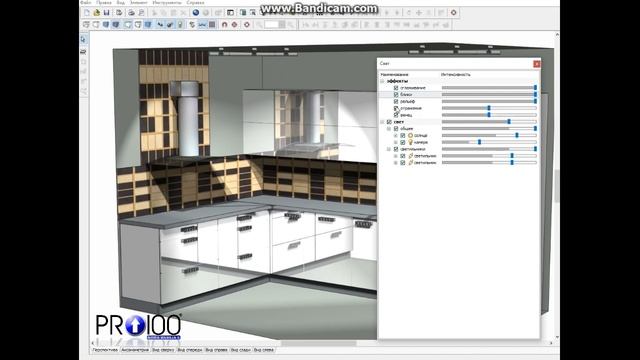Switch to the Вид слева tab
Viewport: 640px width, 360px height.
(x=264, y=350)
